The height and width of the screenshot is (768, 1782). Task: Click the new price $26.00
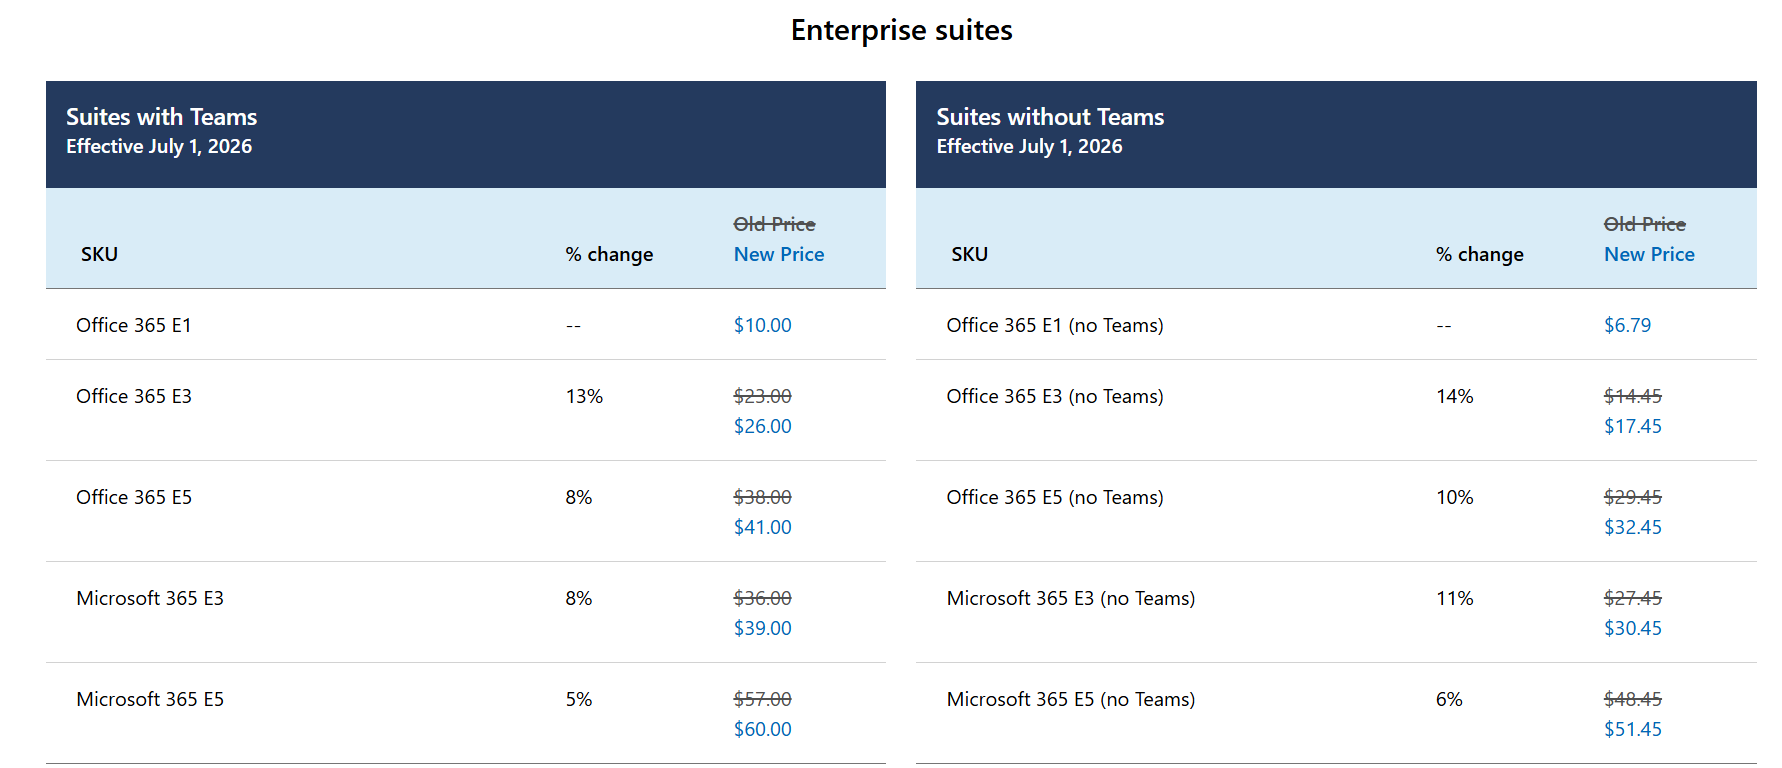click(x=762, y=426)
